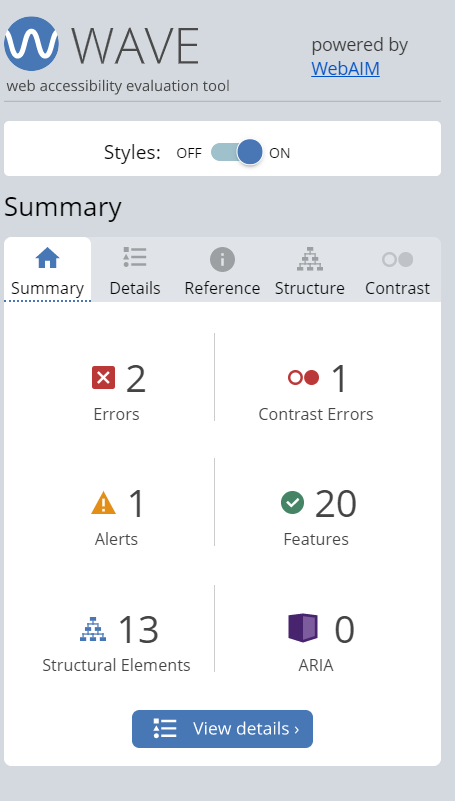Click the blue Structural Elements hierarchy icon

[93, 629]
